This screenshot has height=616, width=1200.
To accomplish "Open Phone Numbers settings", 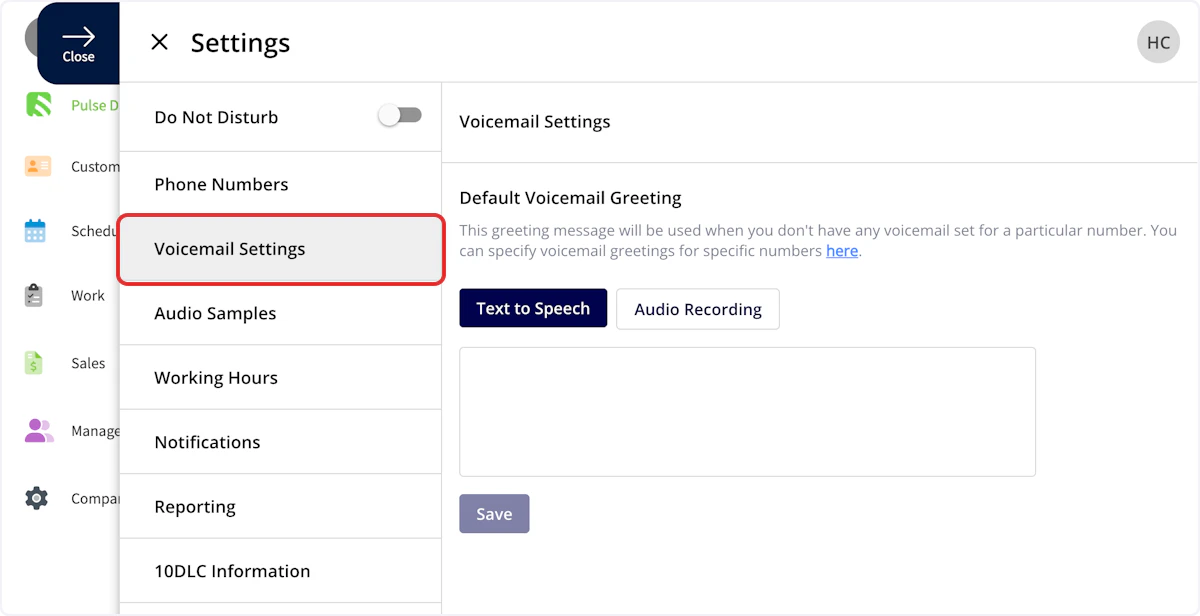I will coord(280,184).
